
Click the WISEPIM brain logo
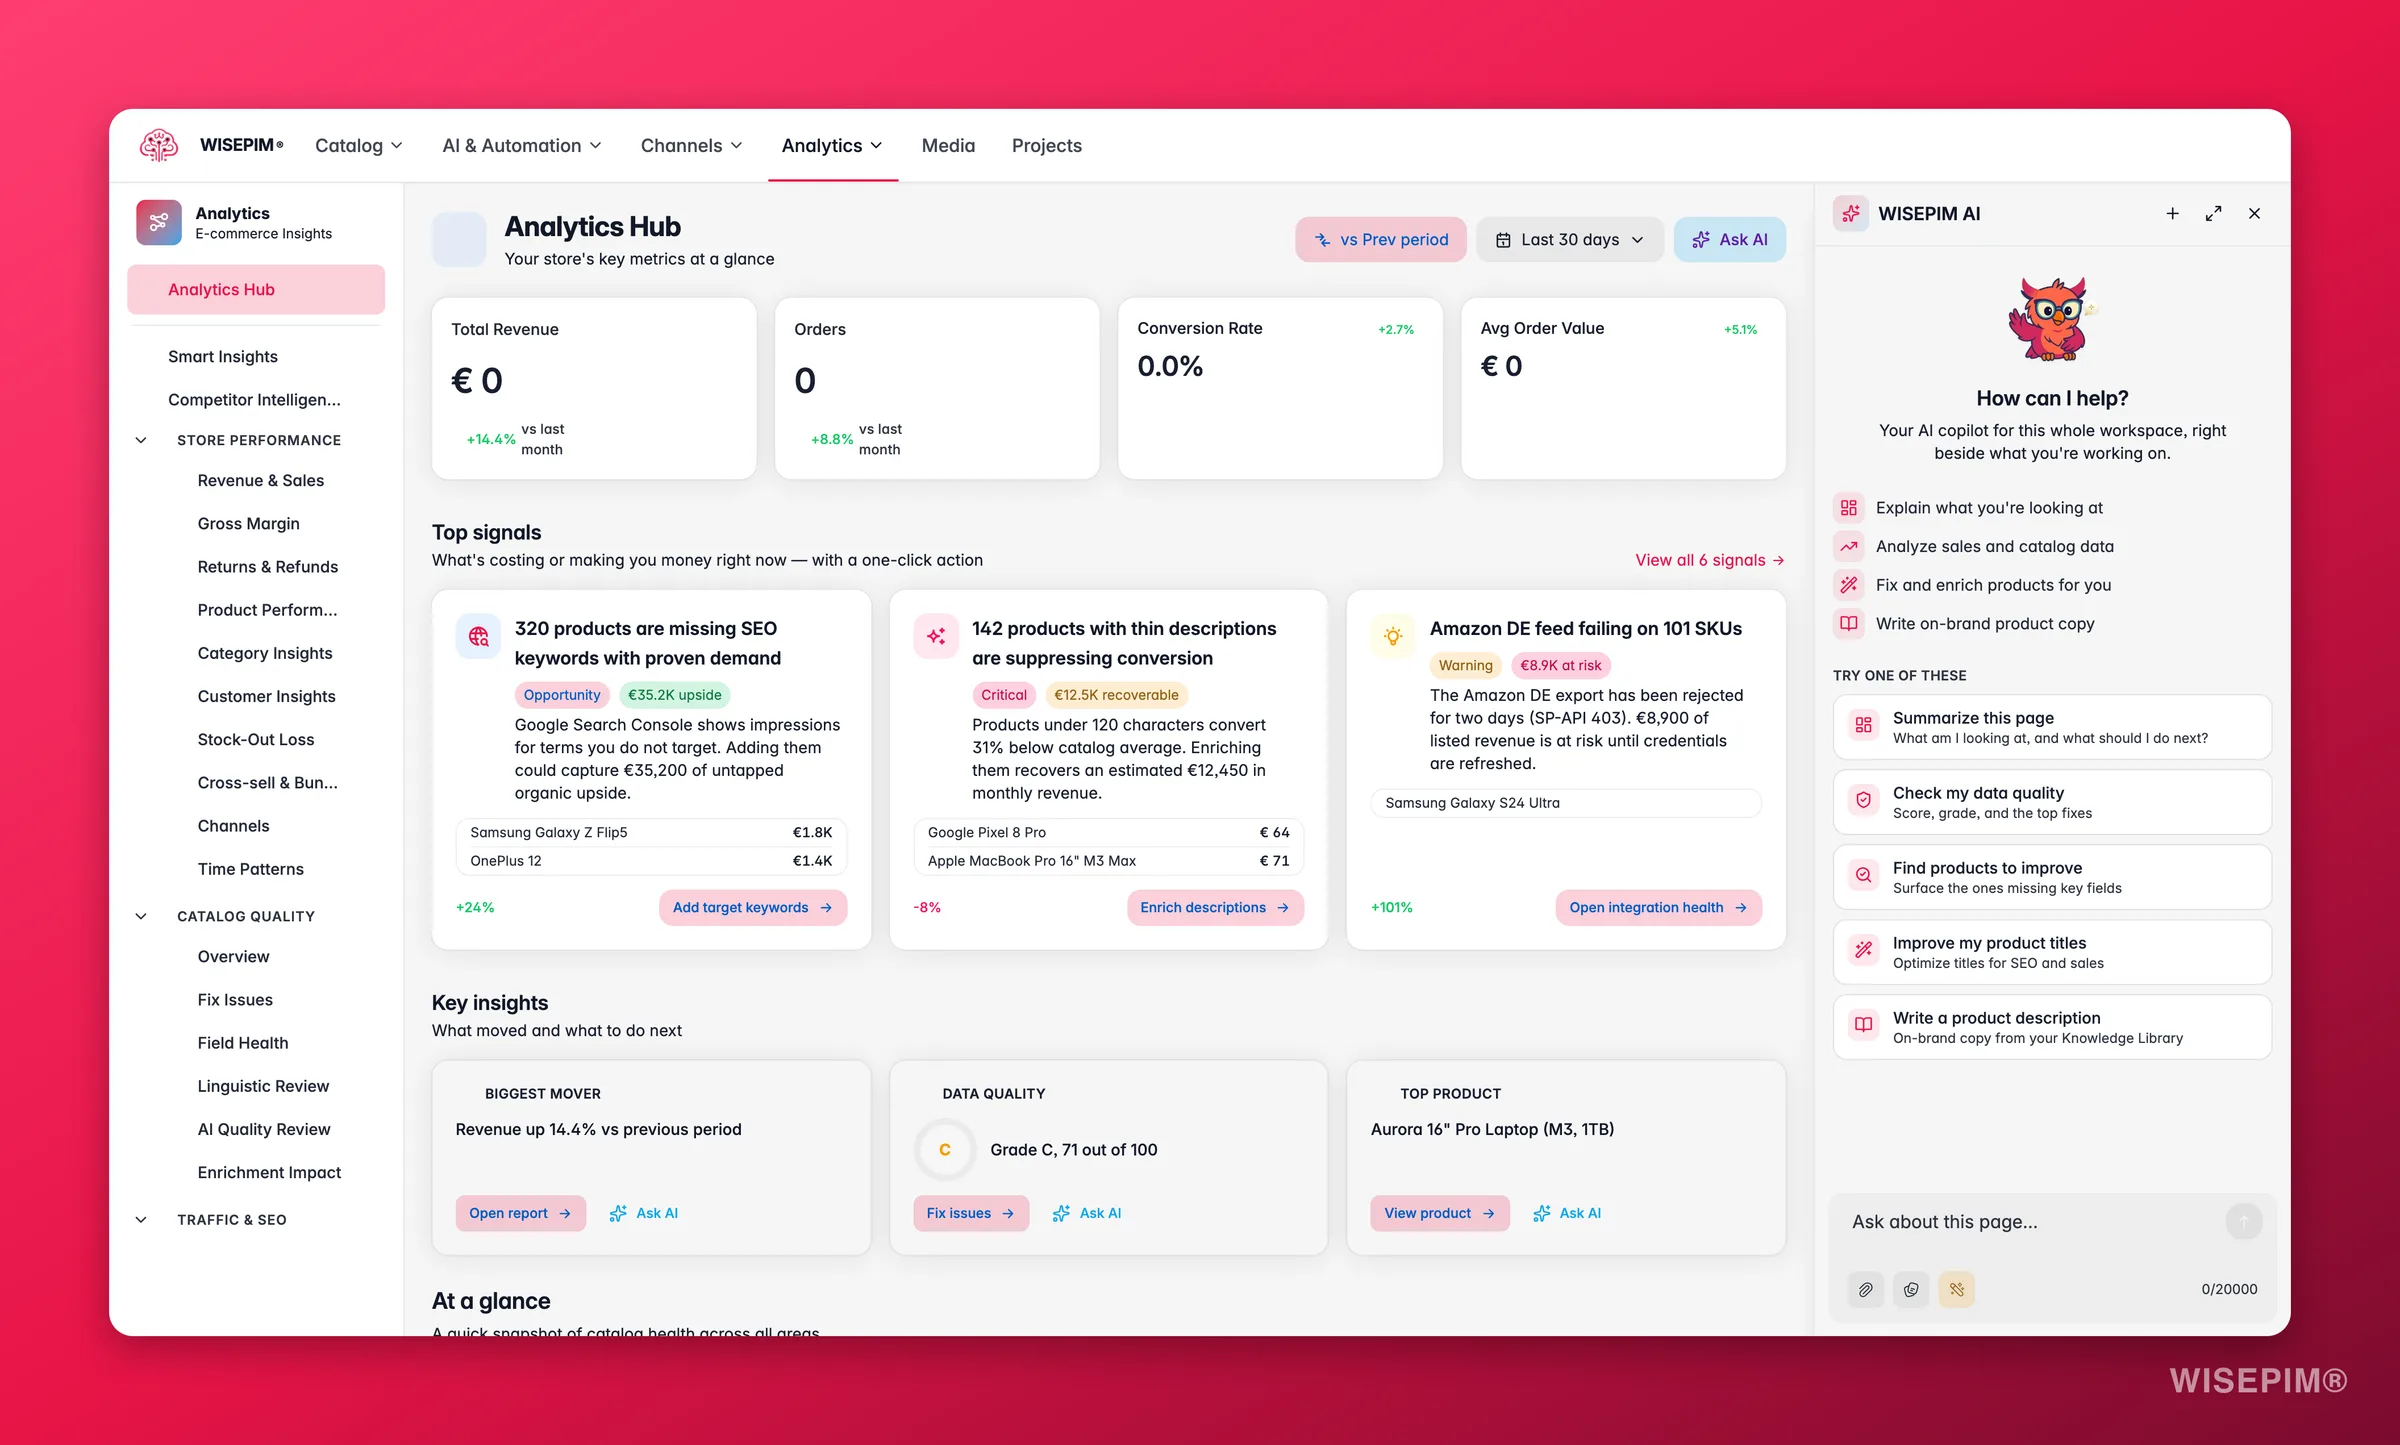[158, 145]
